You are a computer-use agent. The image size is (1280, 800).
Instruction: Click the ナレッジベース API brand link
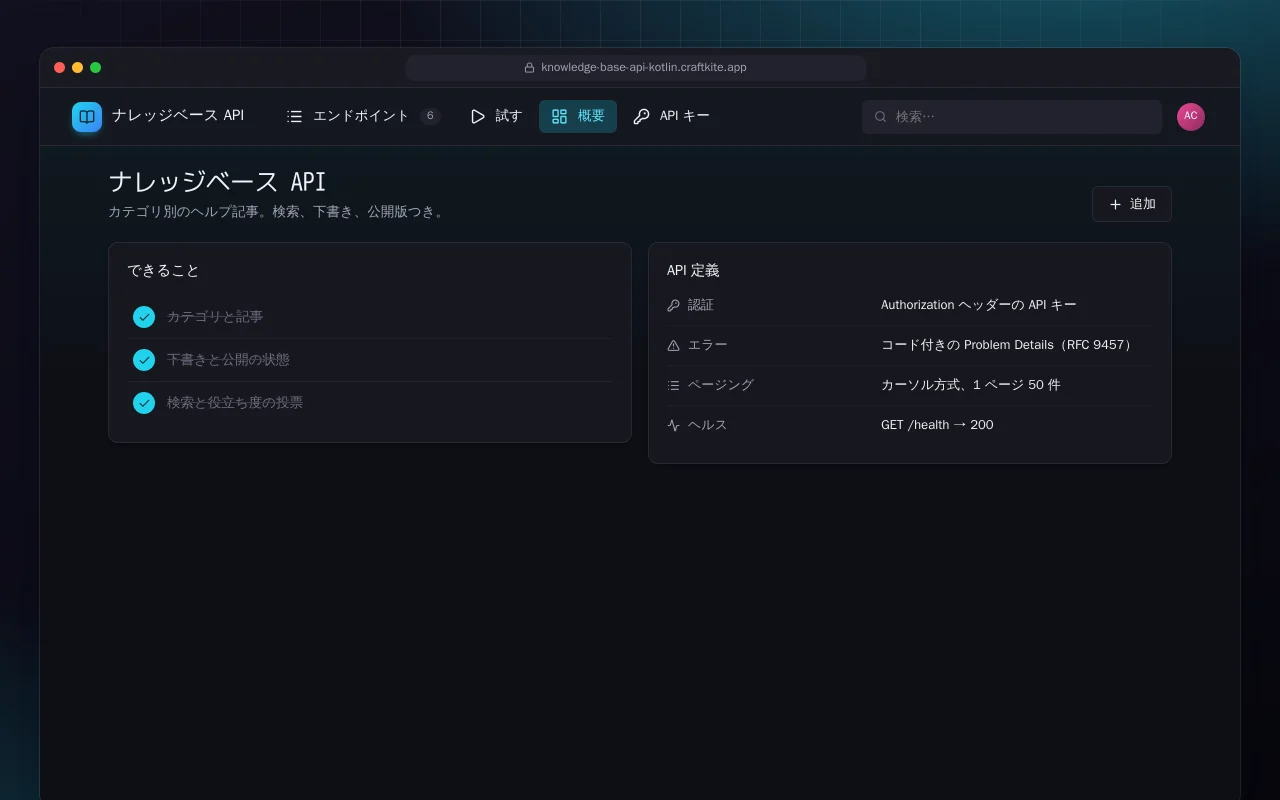point(158,116)
